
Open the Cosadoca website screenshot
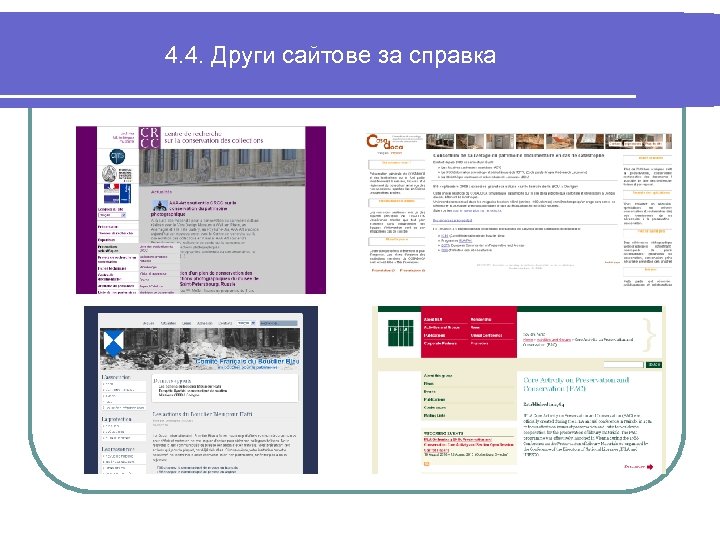coord(519,210)
